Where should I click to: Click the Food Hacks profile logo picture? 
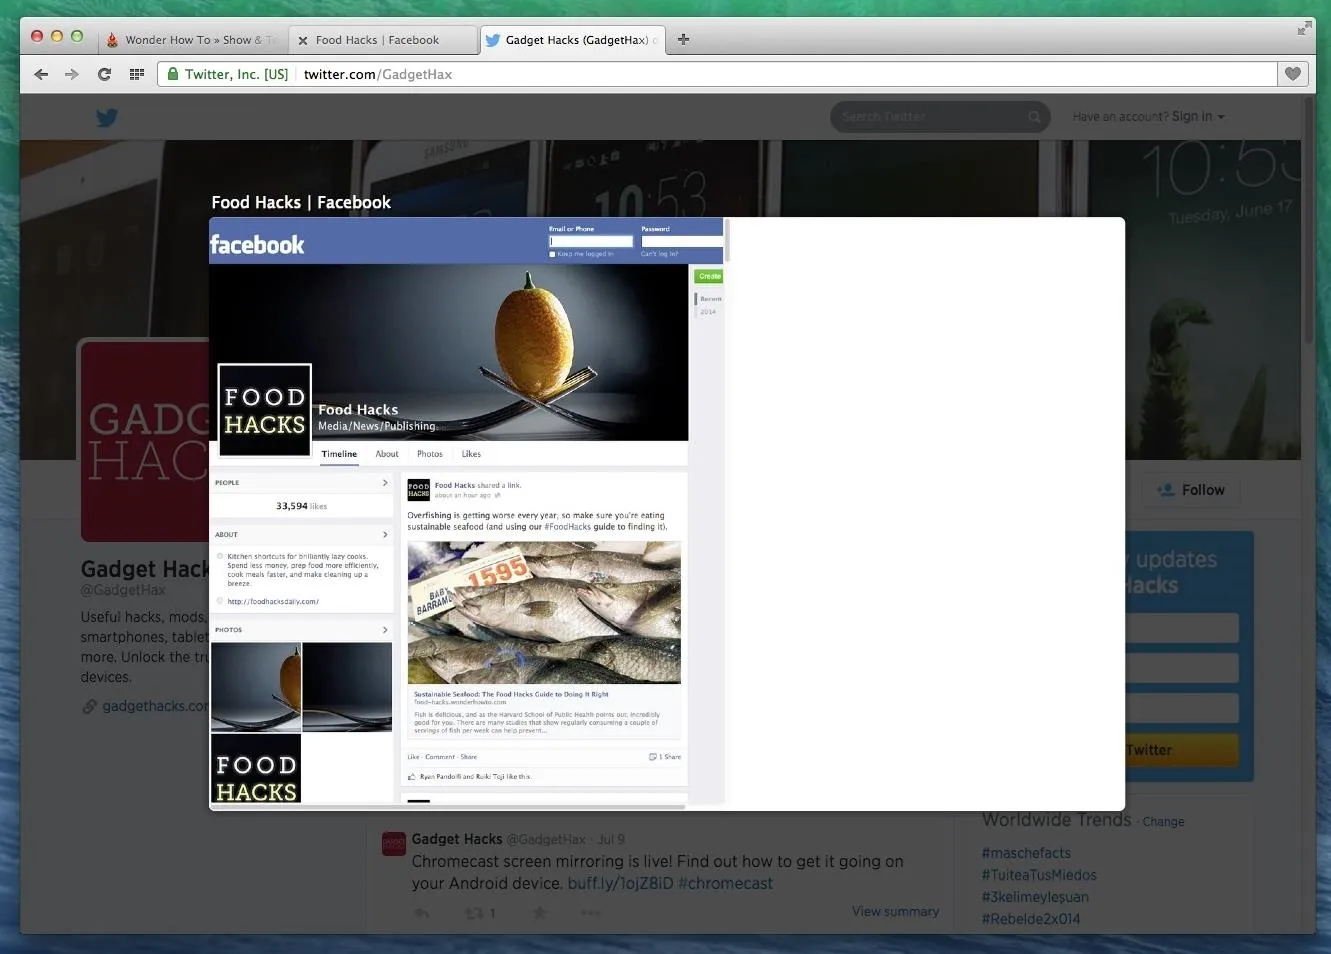265,410
